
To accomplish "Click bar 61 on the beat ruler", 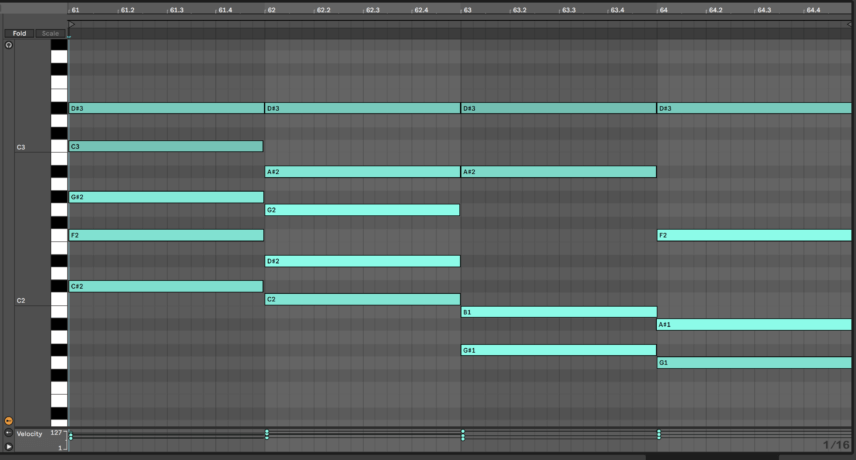I will [x=75, y=10].
